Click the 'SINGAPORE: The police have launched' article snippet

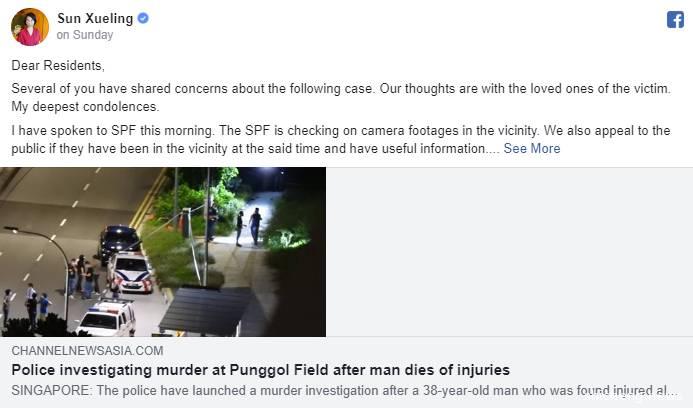click(x=344, y=391)
